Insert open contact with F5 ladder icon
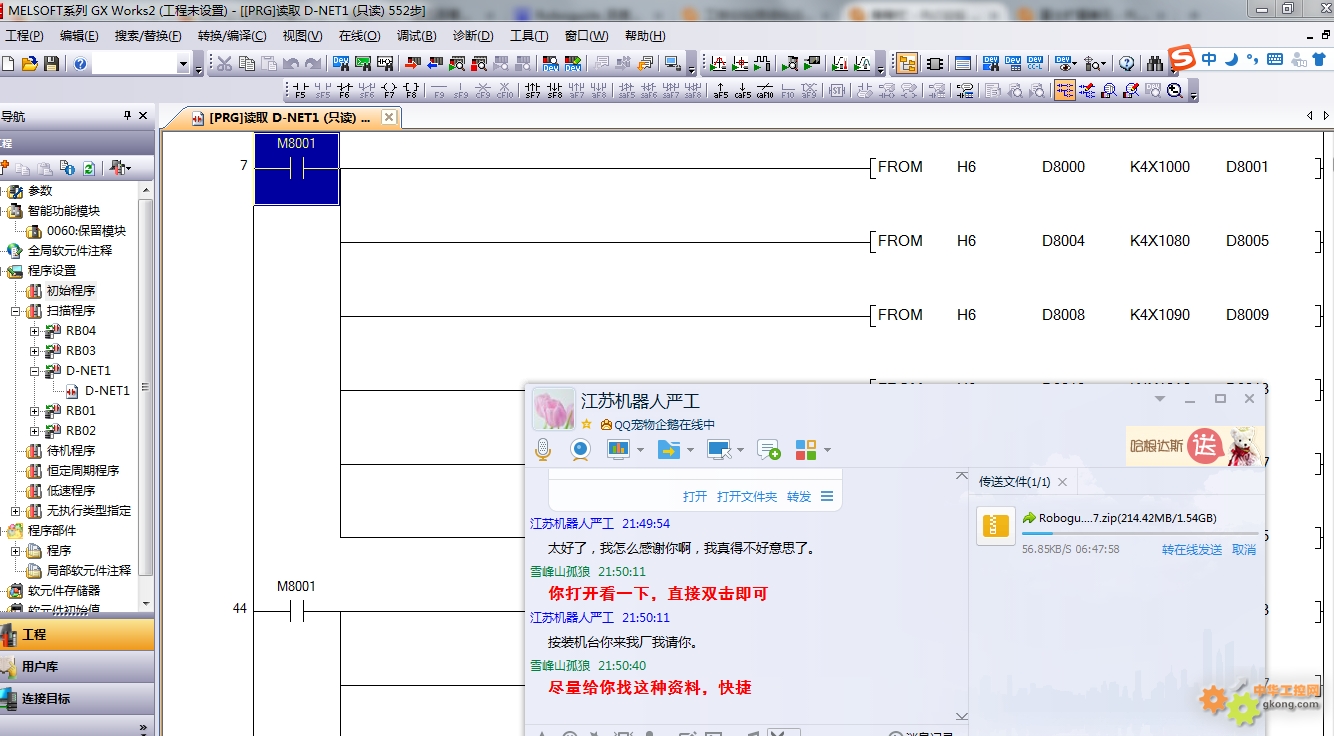 (x=300, y=91)
